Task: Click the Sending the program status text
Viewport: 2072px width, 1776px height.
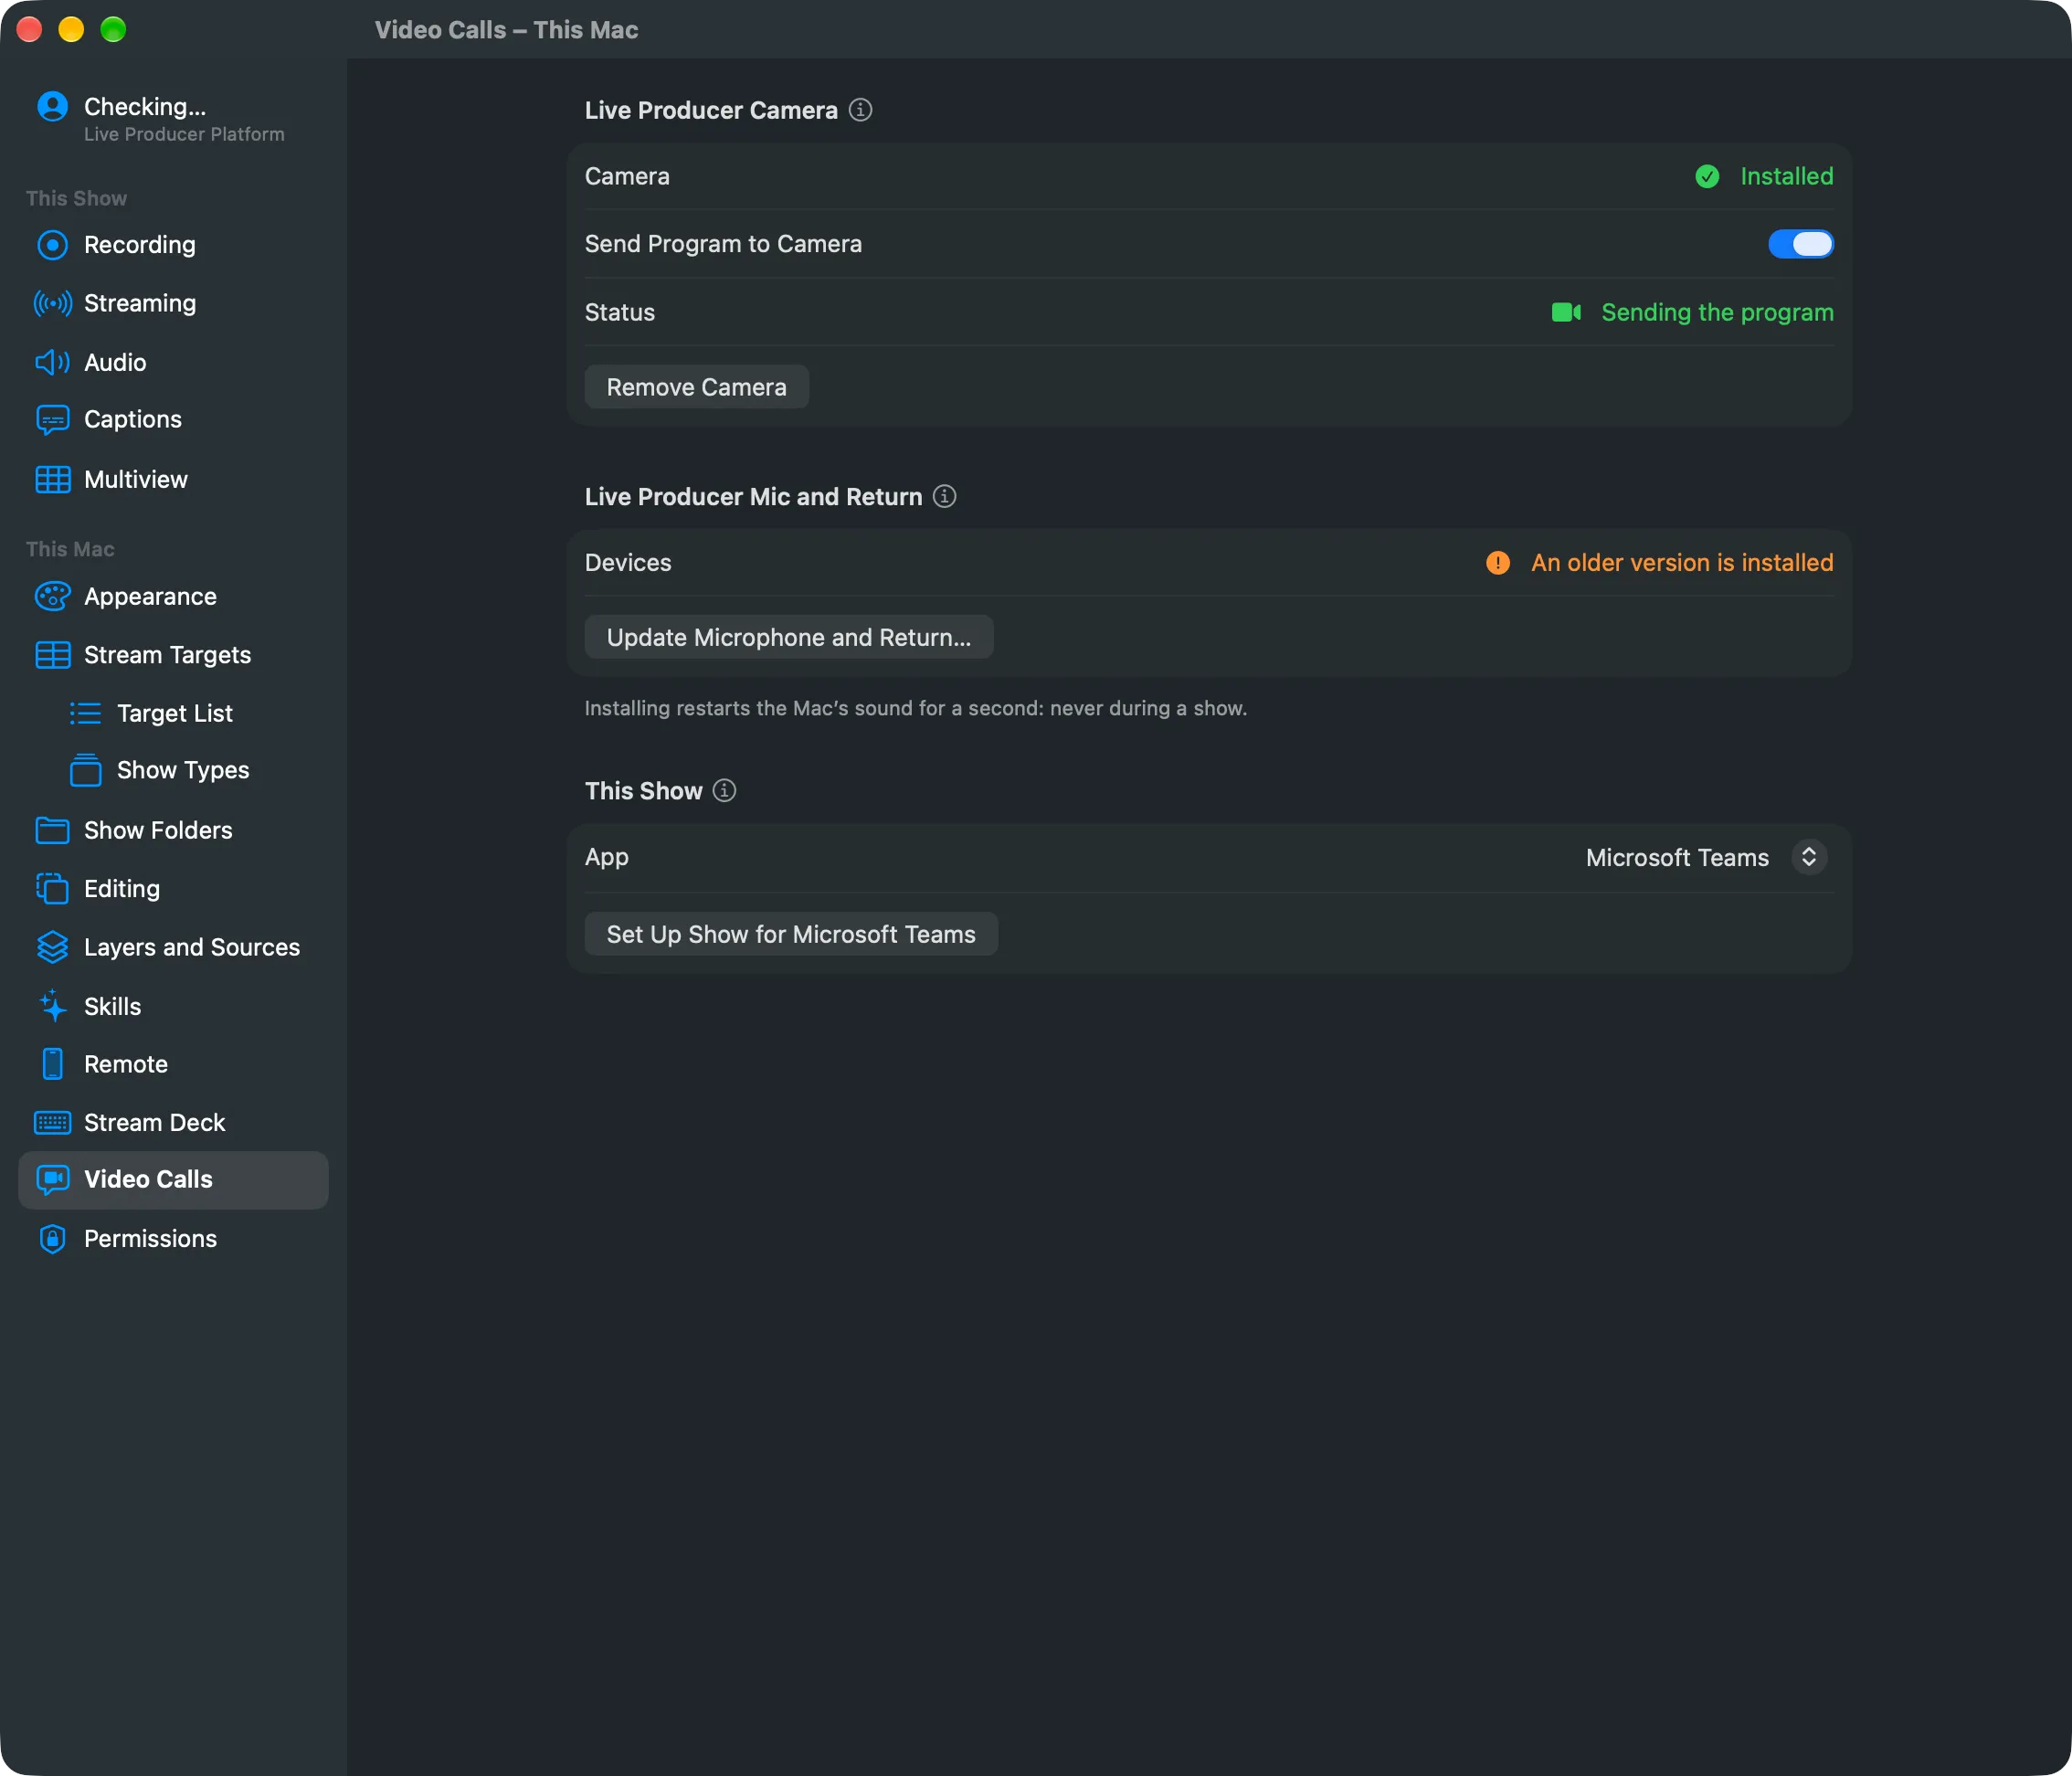Action: click(x=1717, y=313)
